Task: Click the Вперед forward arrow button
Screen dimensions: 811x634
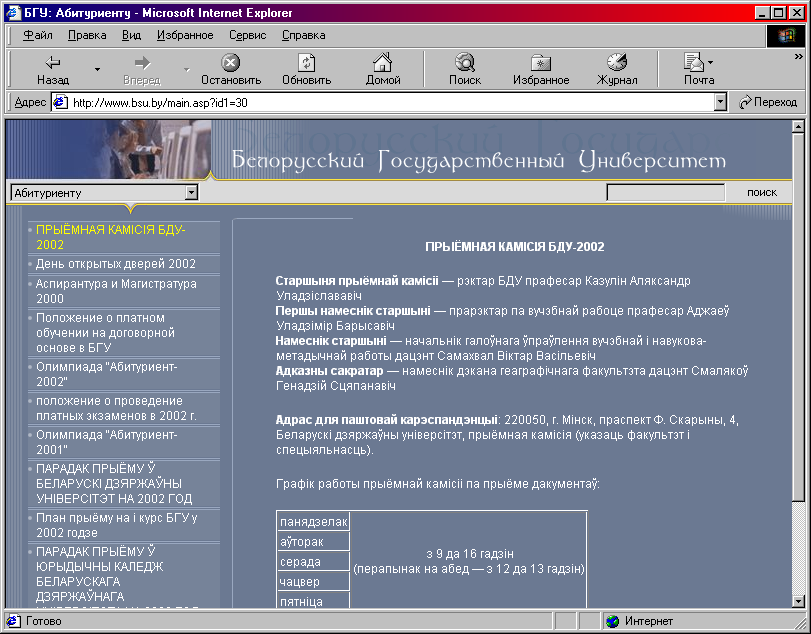Action: [142, 69]
